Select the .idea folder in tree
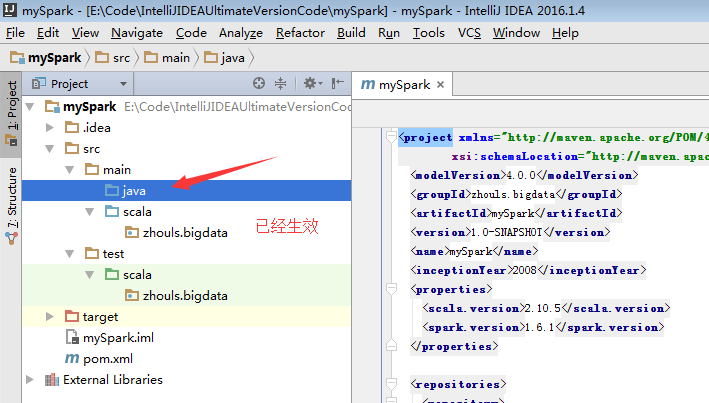Image resolution: width=709 pixels, height=403 pixels. (88, 128)
